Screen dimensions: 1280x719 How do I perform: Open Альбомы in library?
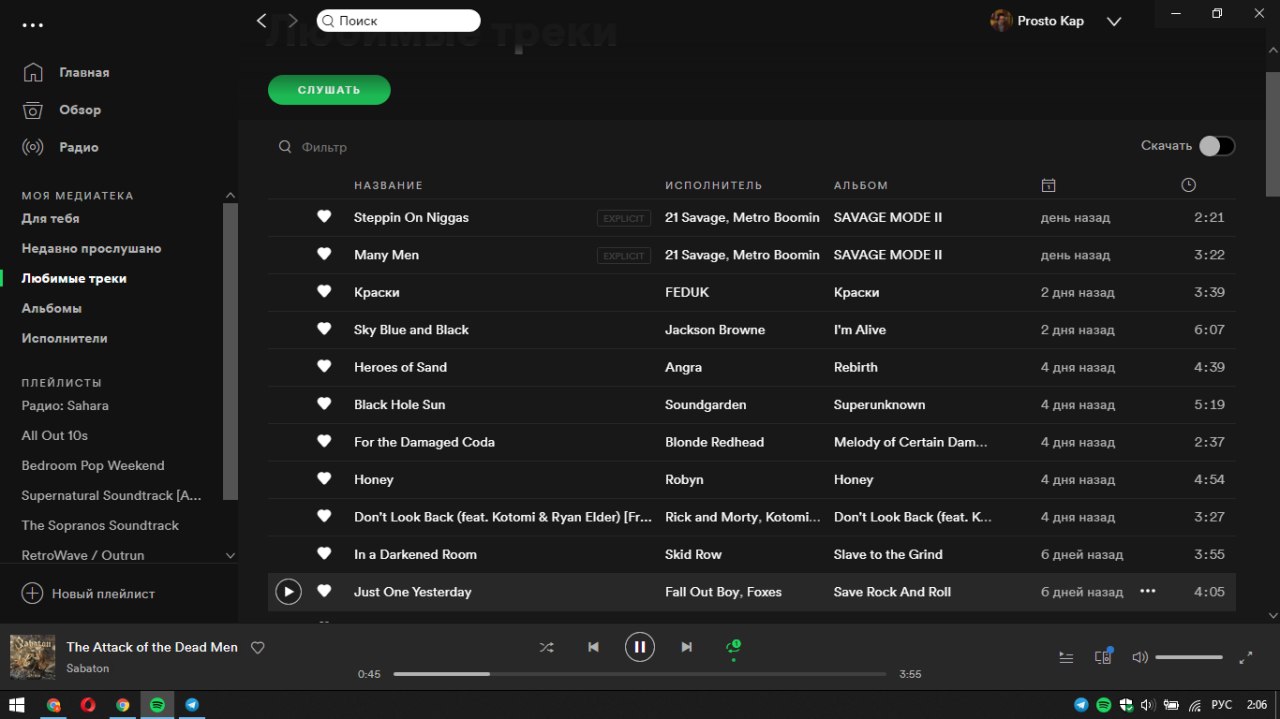click(x=52, y=308)
